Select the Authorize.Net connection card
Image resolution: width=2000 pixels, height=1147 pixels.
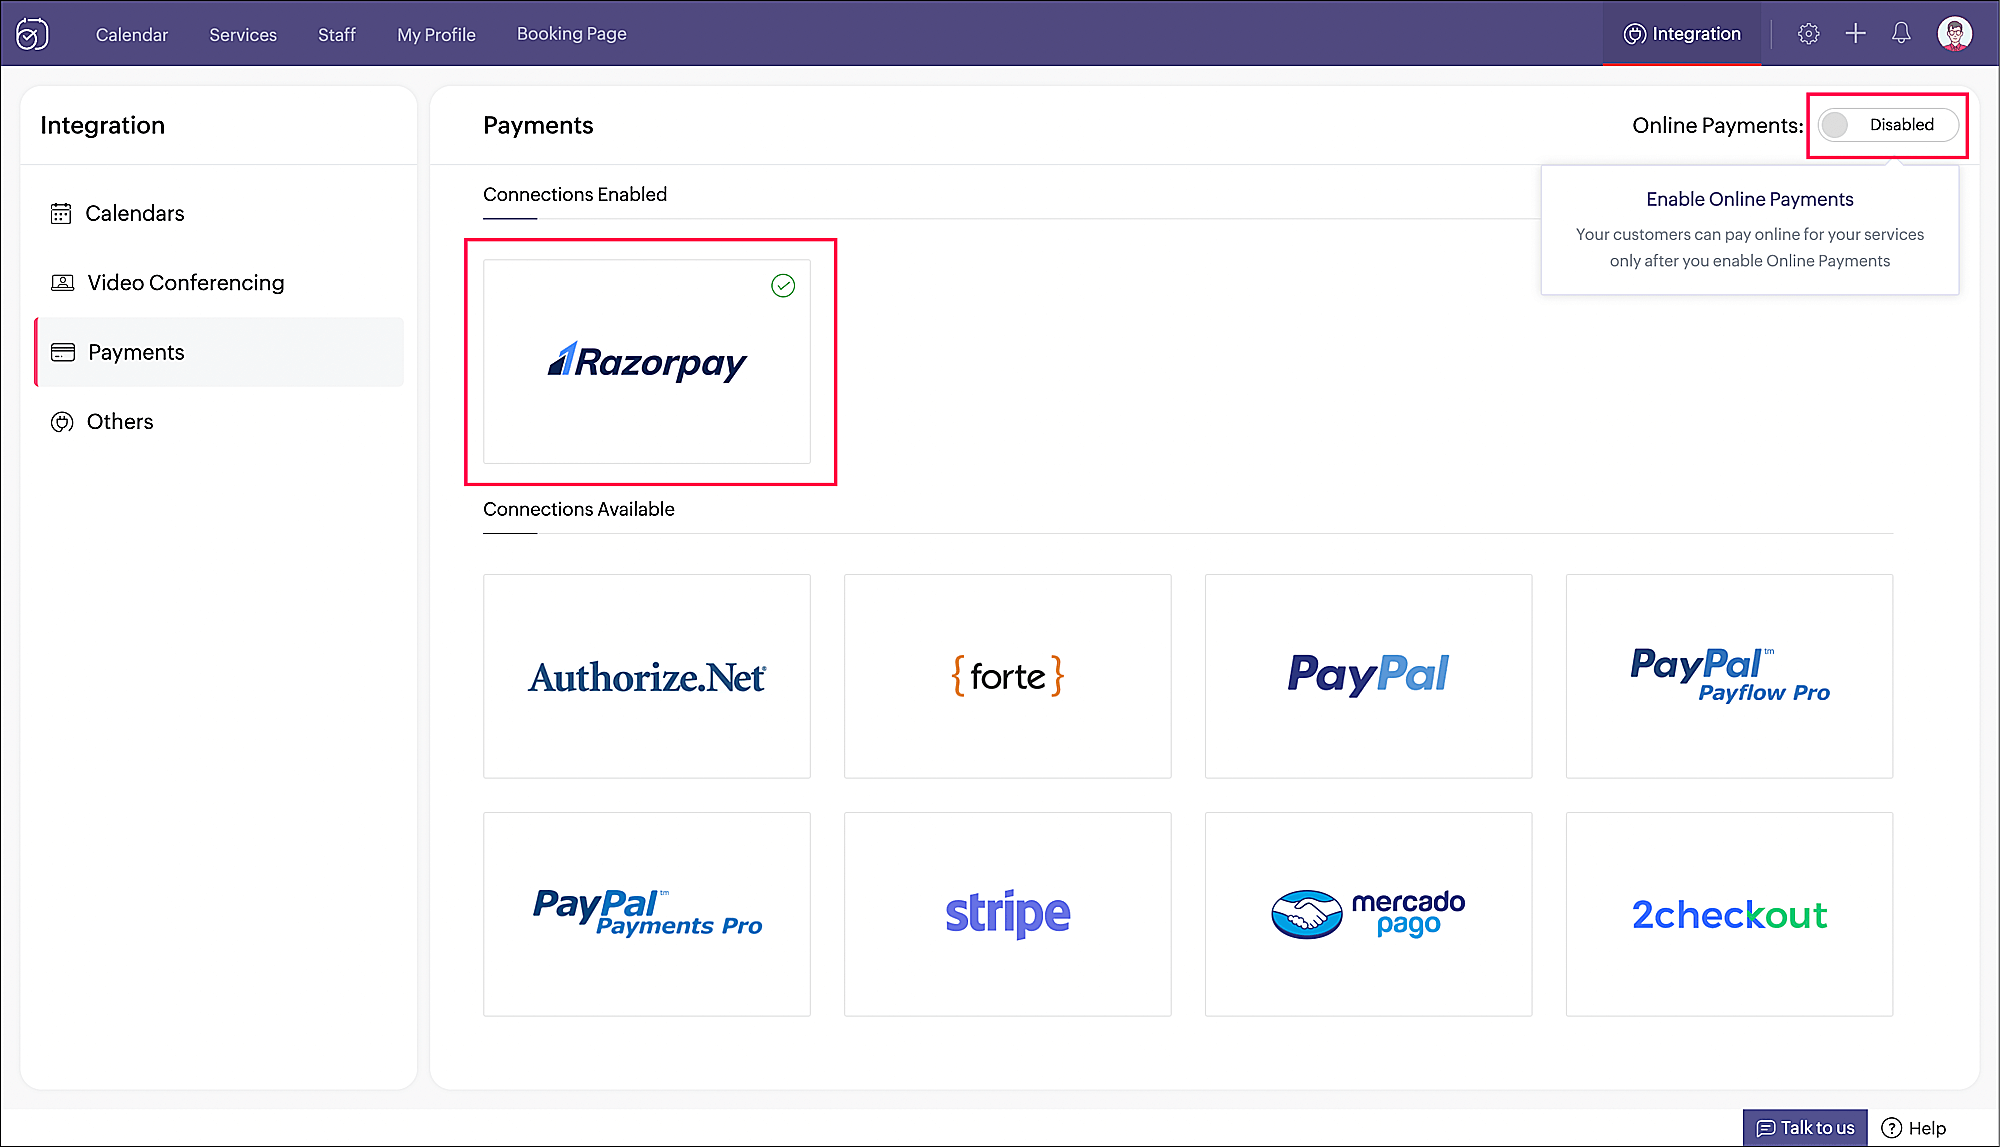coord(647,676)
